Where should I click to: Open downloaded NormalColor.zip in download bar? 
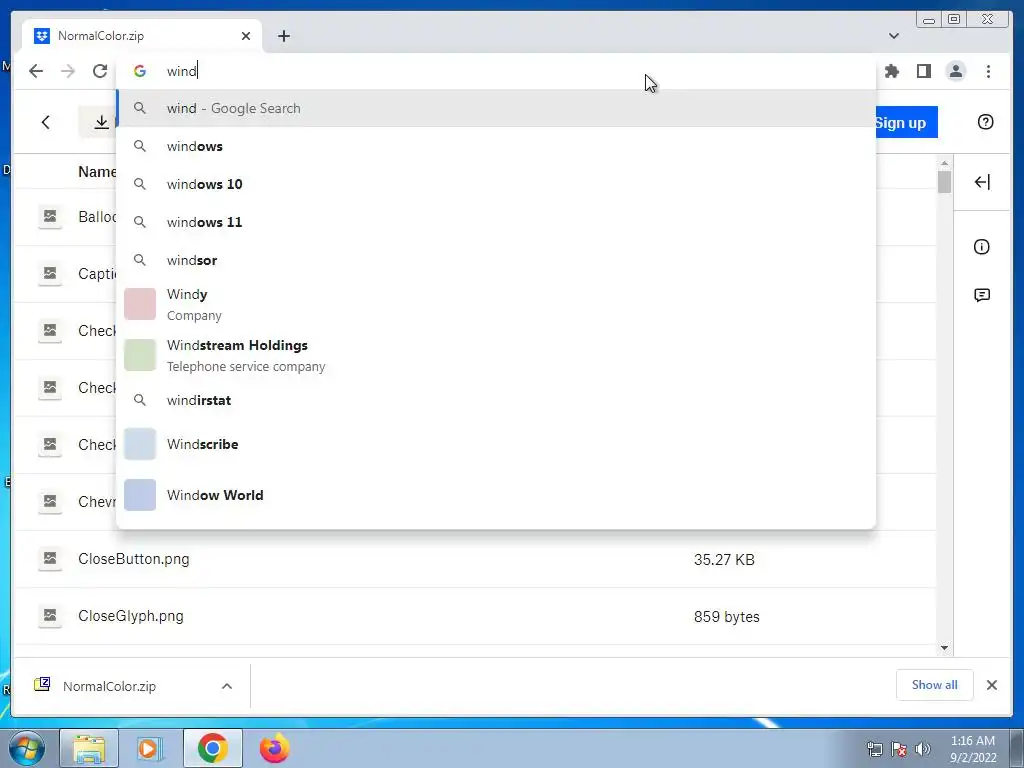[109, 686]
